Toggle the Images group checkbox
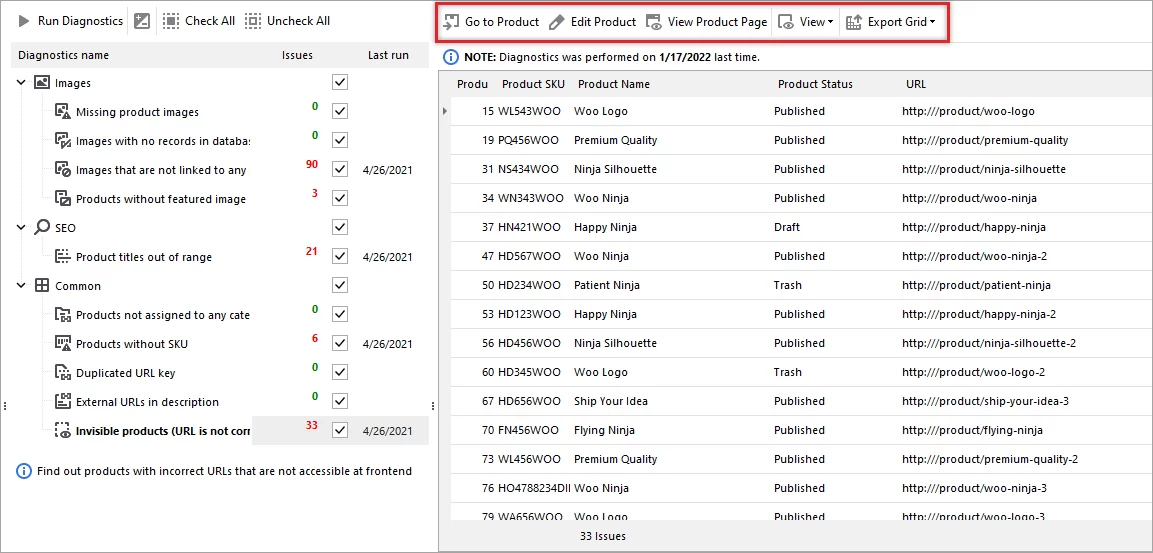 [340, 82]
